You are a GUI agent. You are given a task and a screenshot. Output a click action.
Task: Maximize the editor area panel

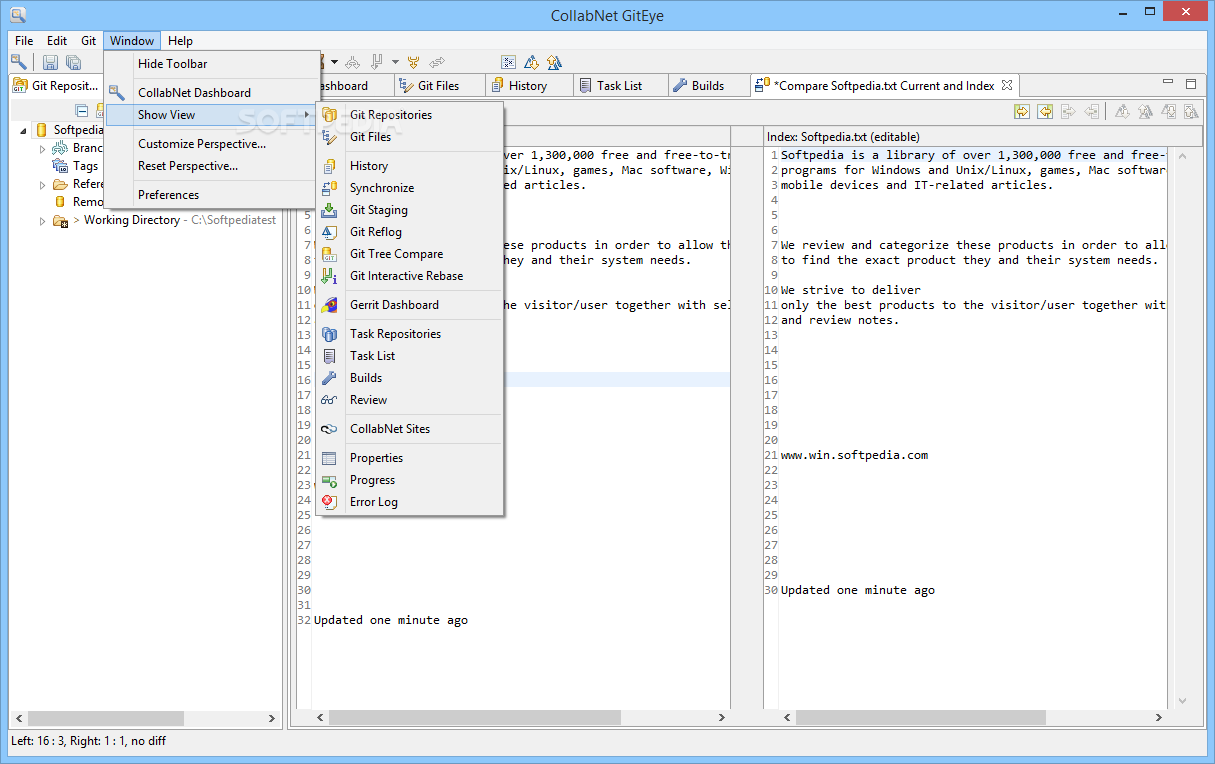coord(1190,84)
